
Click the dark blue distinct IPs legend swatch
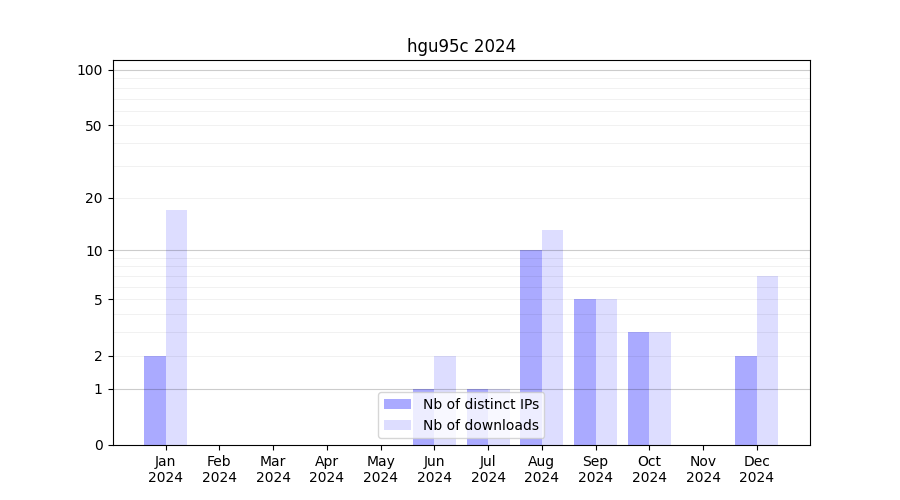coord(397,404)
